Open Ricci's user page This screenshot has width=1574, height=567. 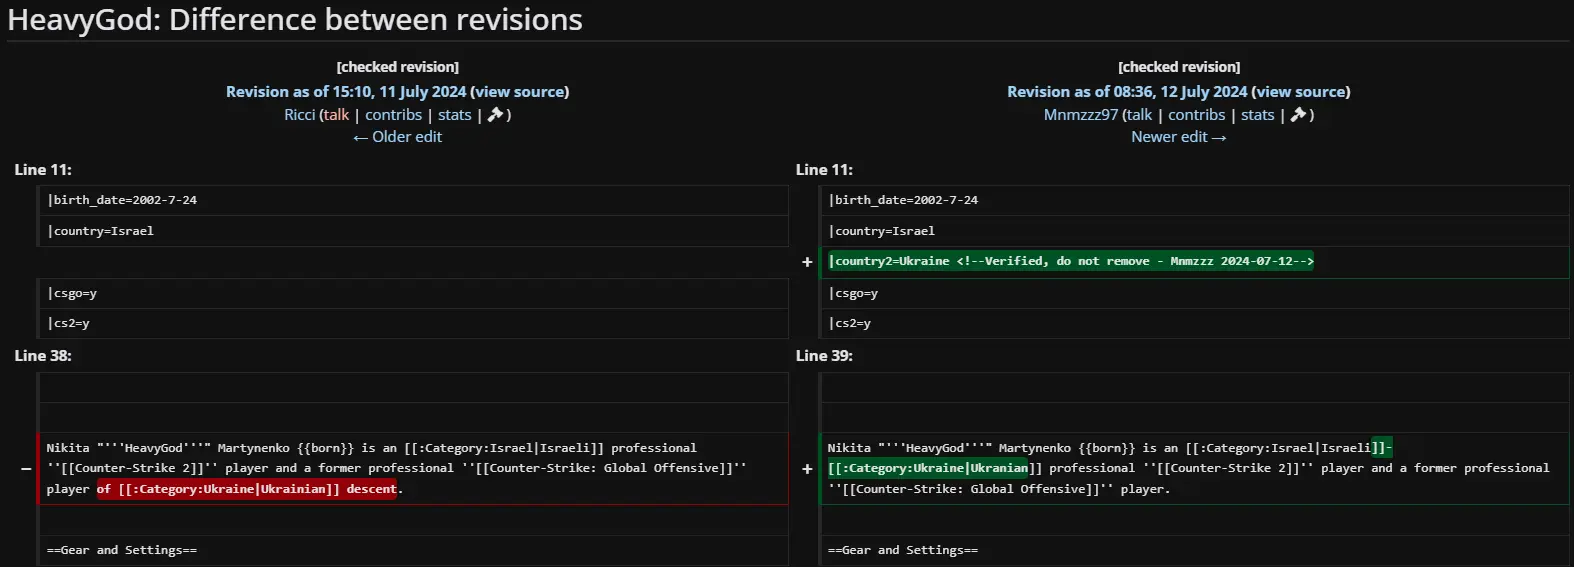[x=299, y=114]
